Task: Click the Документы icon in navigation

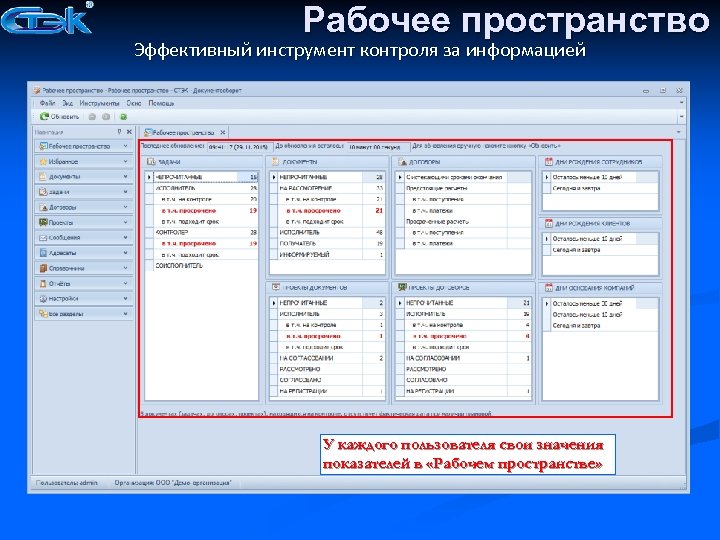Action: click(43, 177)
